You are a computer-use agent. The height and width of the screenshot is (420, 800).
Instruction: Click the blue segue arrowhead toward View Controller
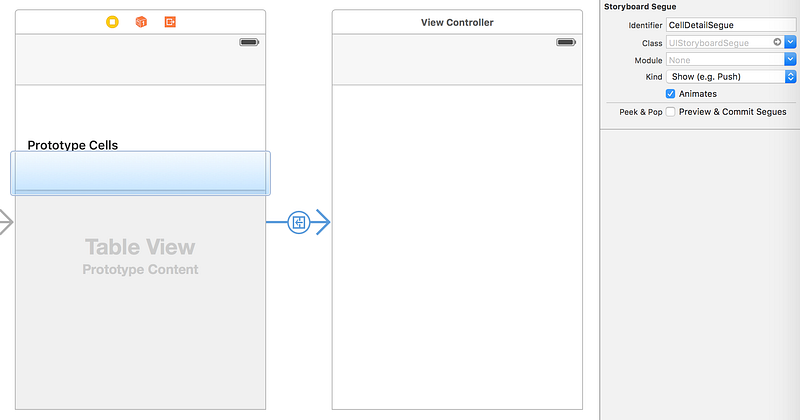click(x=322, y=222)
